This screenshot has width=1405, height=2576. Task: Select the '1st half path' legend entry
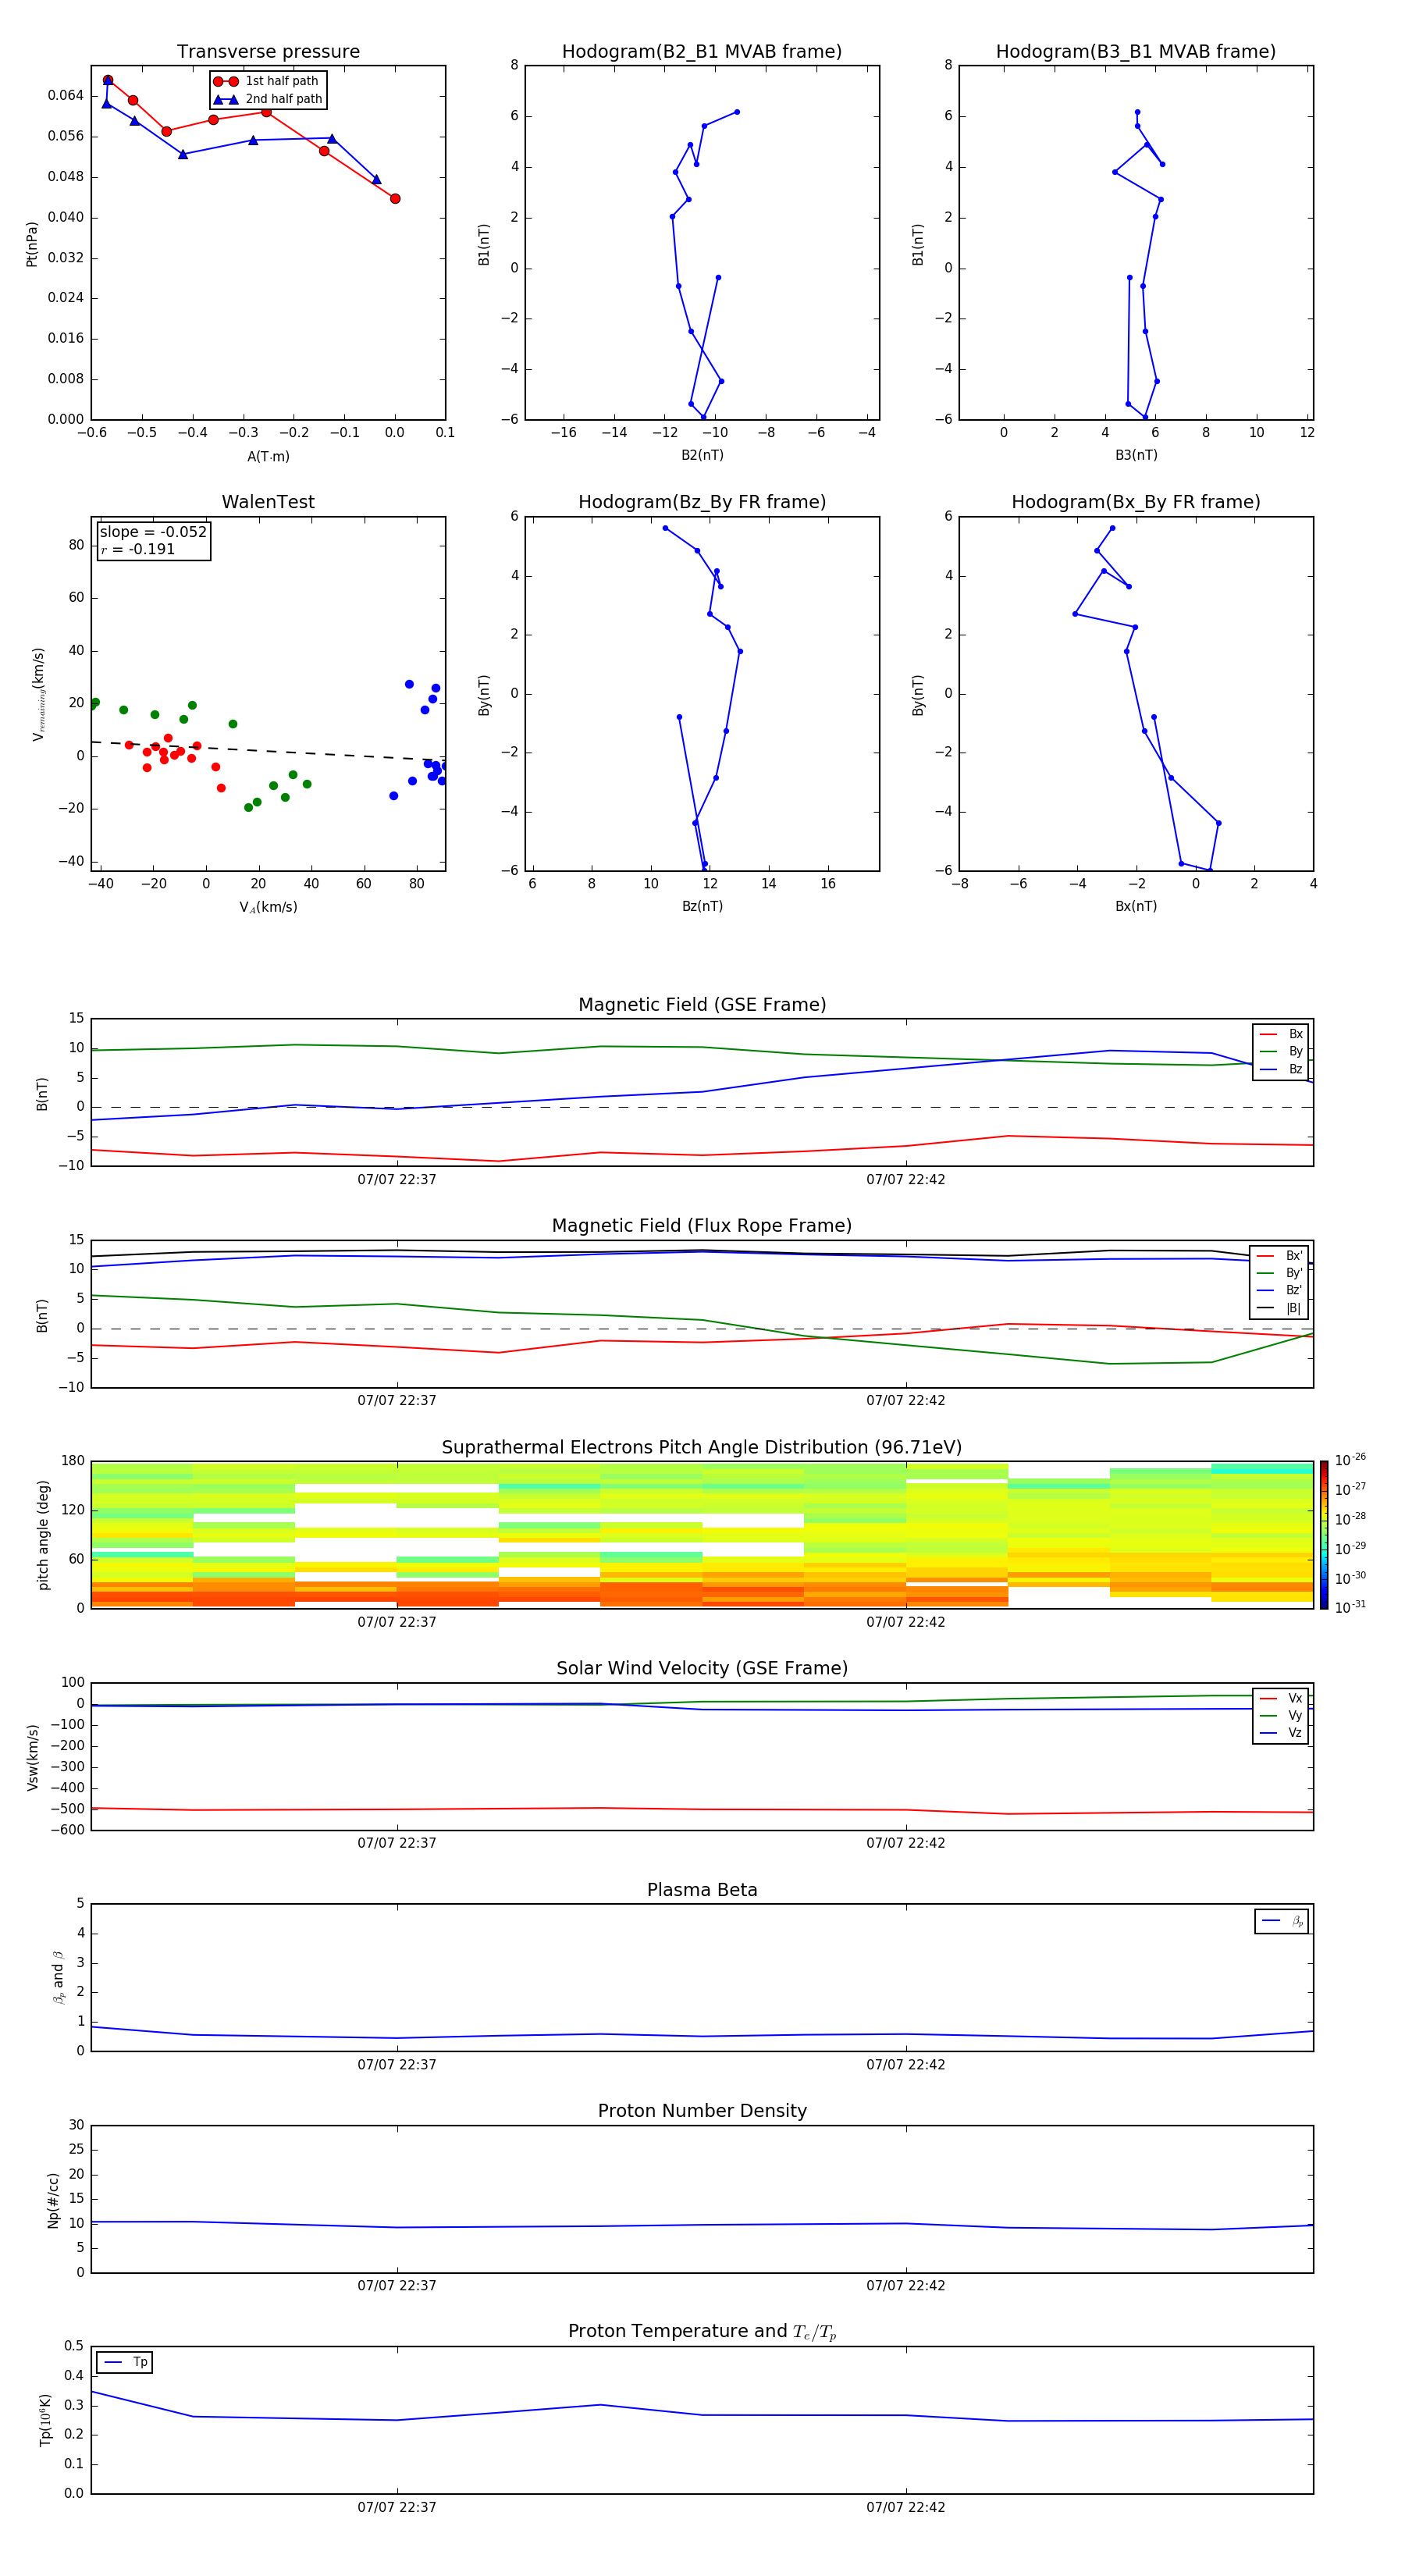click(267, 81)
